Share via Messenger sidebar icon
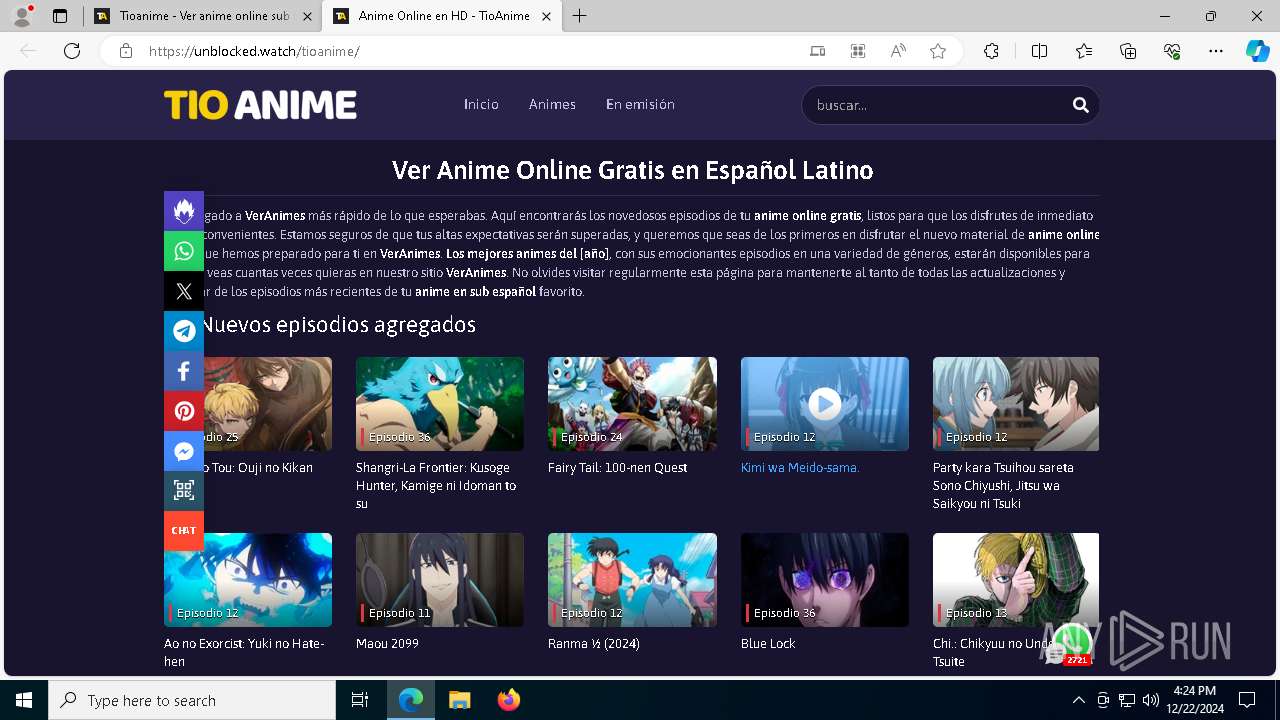 [184, 451]
